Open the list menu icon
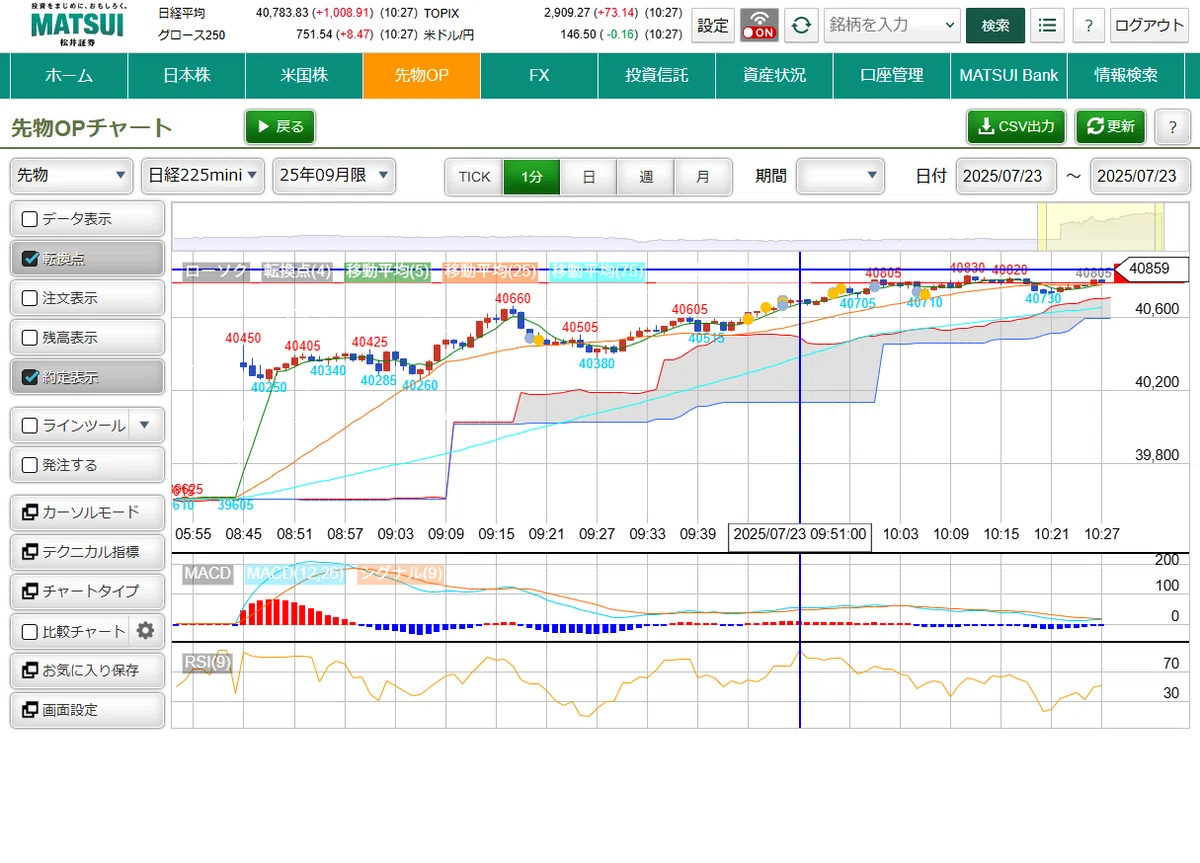This screenshot has height=863, width=1200. click(1047, 25)
